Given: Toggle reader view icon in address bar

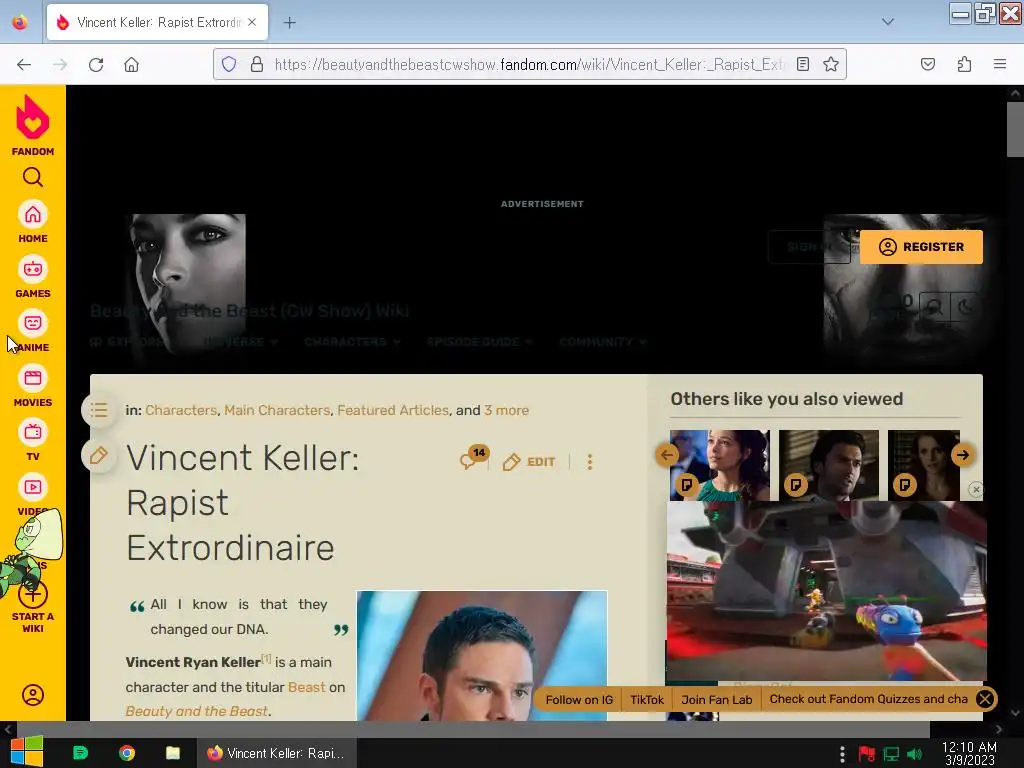Looking at the screenshot, I should pos(803,64).
